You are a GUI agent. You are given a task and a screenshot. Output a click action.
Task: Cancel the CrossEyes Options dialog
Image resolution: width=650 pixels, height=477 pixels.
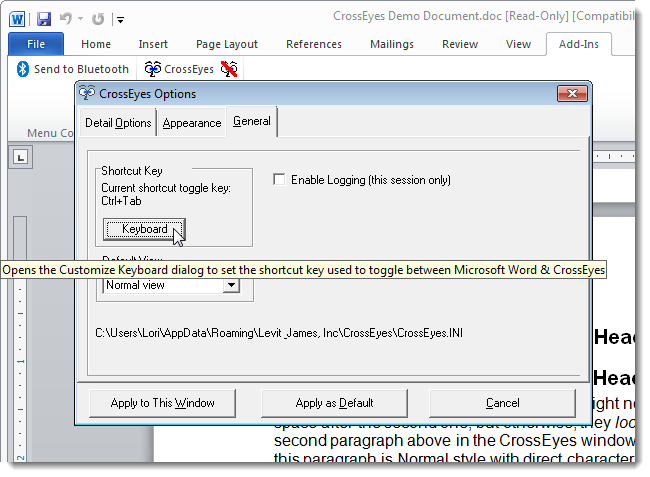point(502,403)
